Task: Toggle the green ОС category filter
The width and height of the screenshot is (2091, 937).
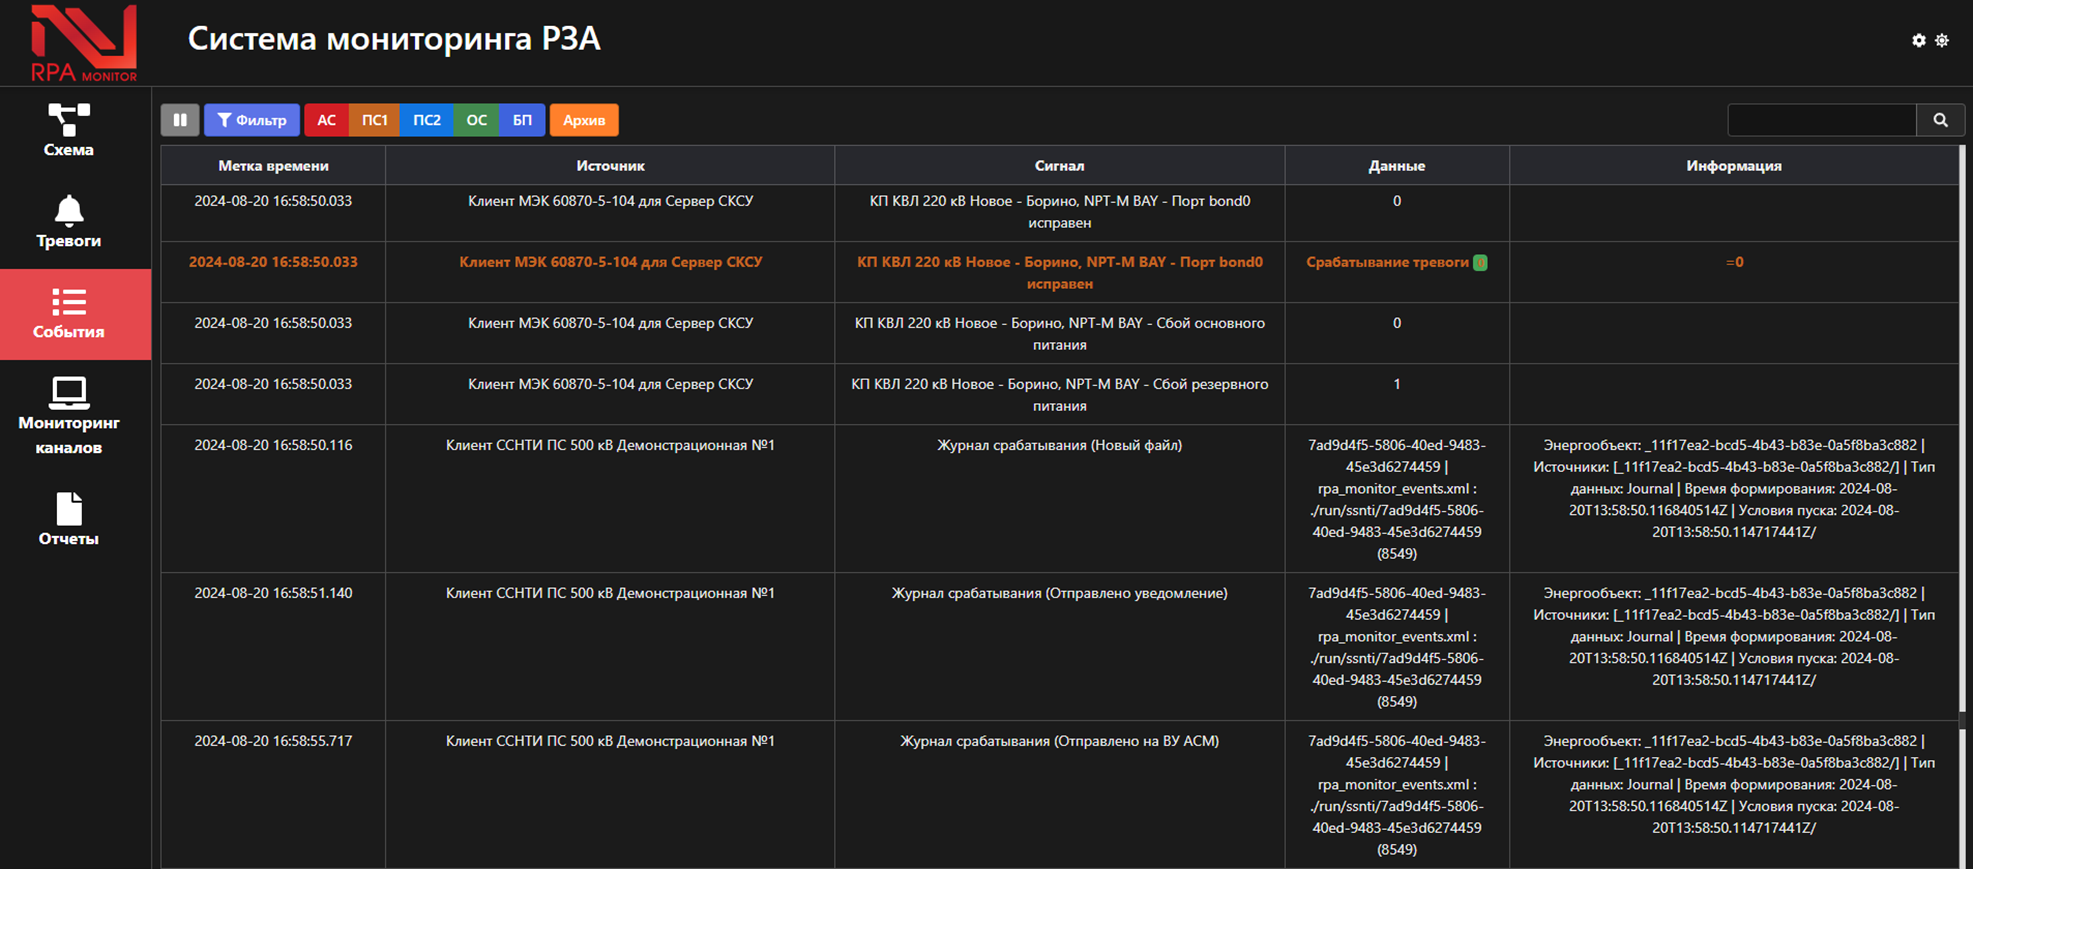Action: pos(477,120)
